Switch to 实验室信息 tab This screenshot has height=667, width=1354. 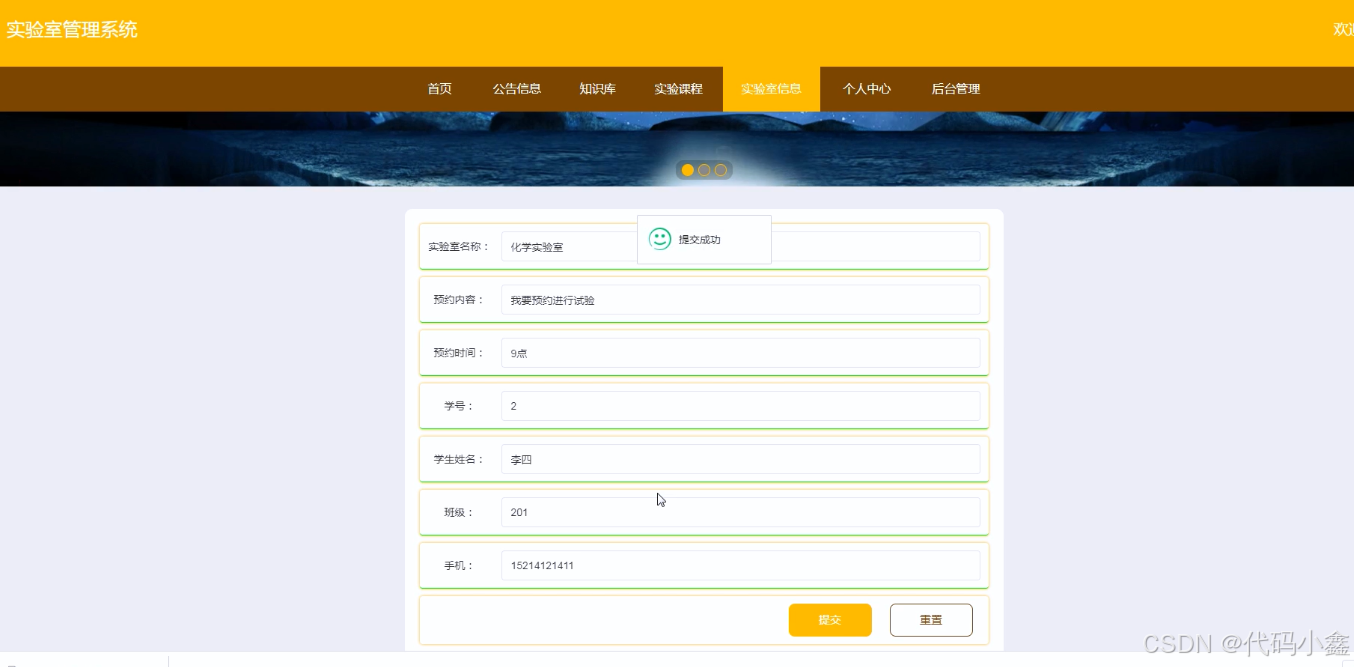771,89
